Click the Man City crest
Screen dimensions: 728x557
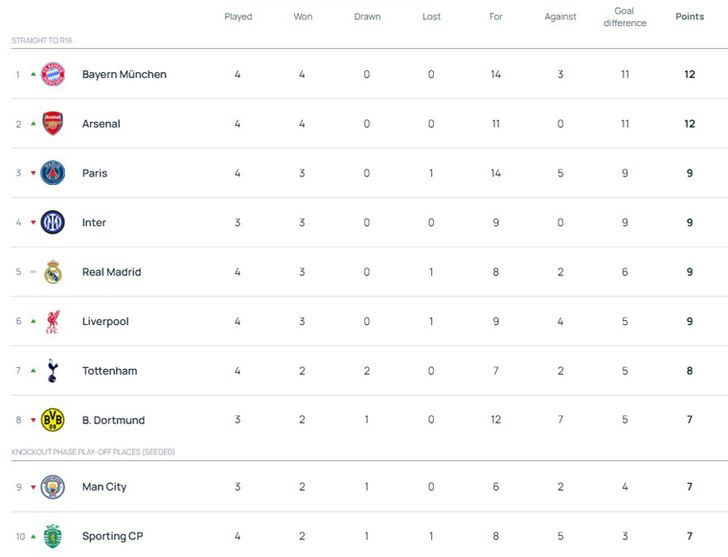coord(53,487)
